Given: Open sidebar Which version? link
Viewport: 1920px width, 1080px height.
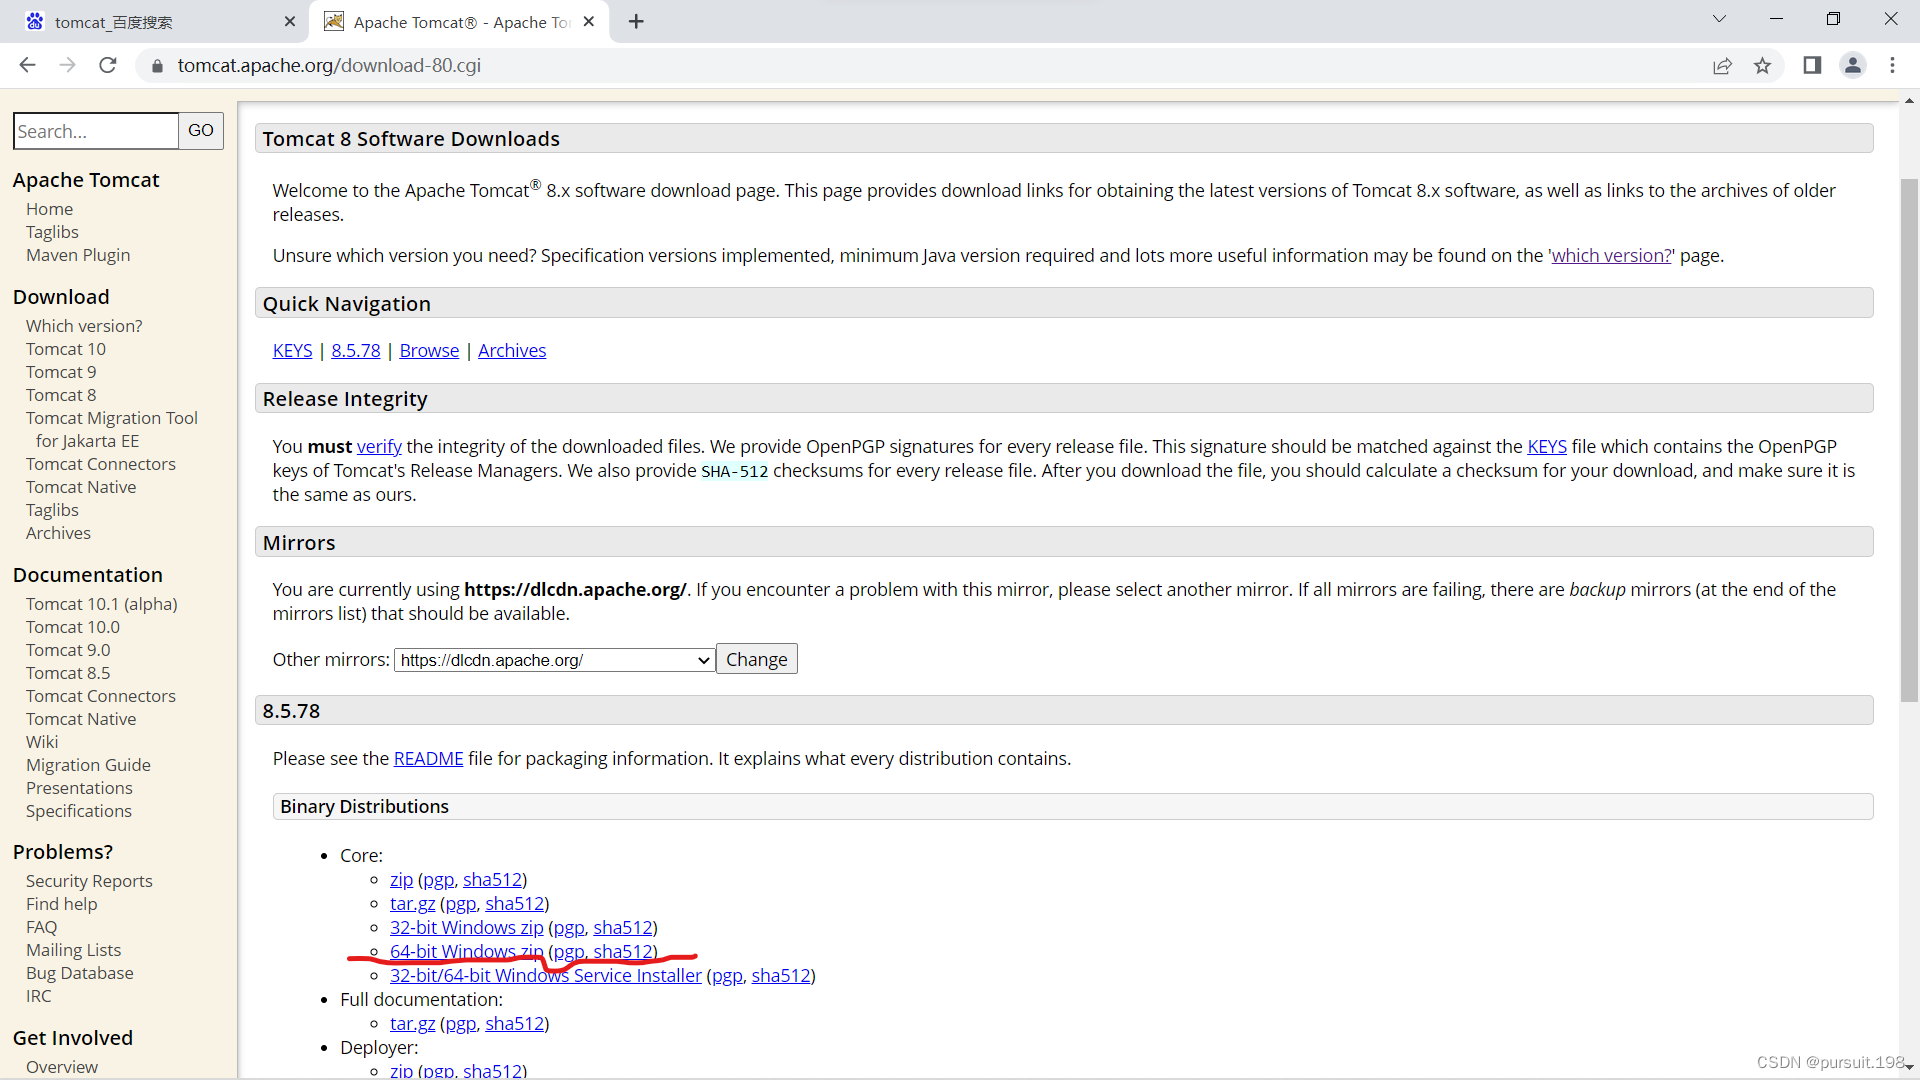Looking at the screenshot, I should point(84,326).
